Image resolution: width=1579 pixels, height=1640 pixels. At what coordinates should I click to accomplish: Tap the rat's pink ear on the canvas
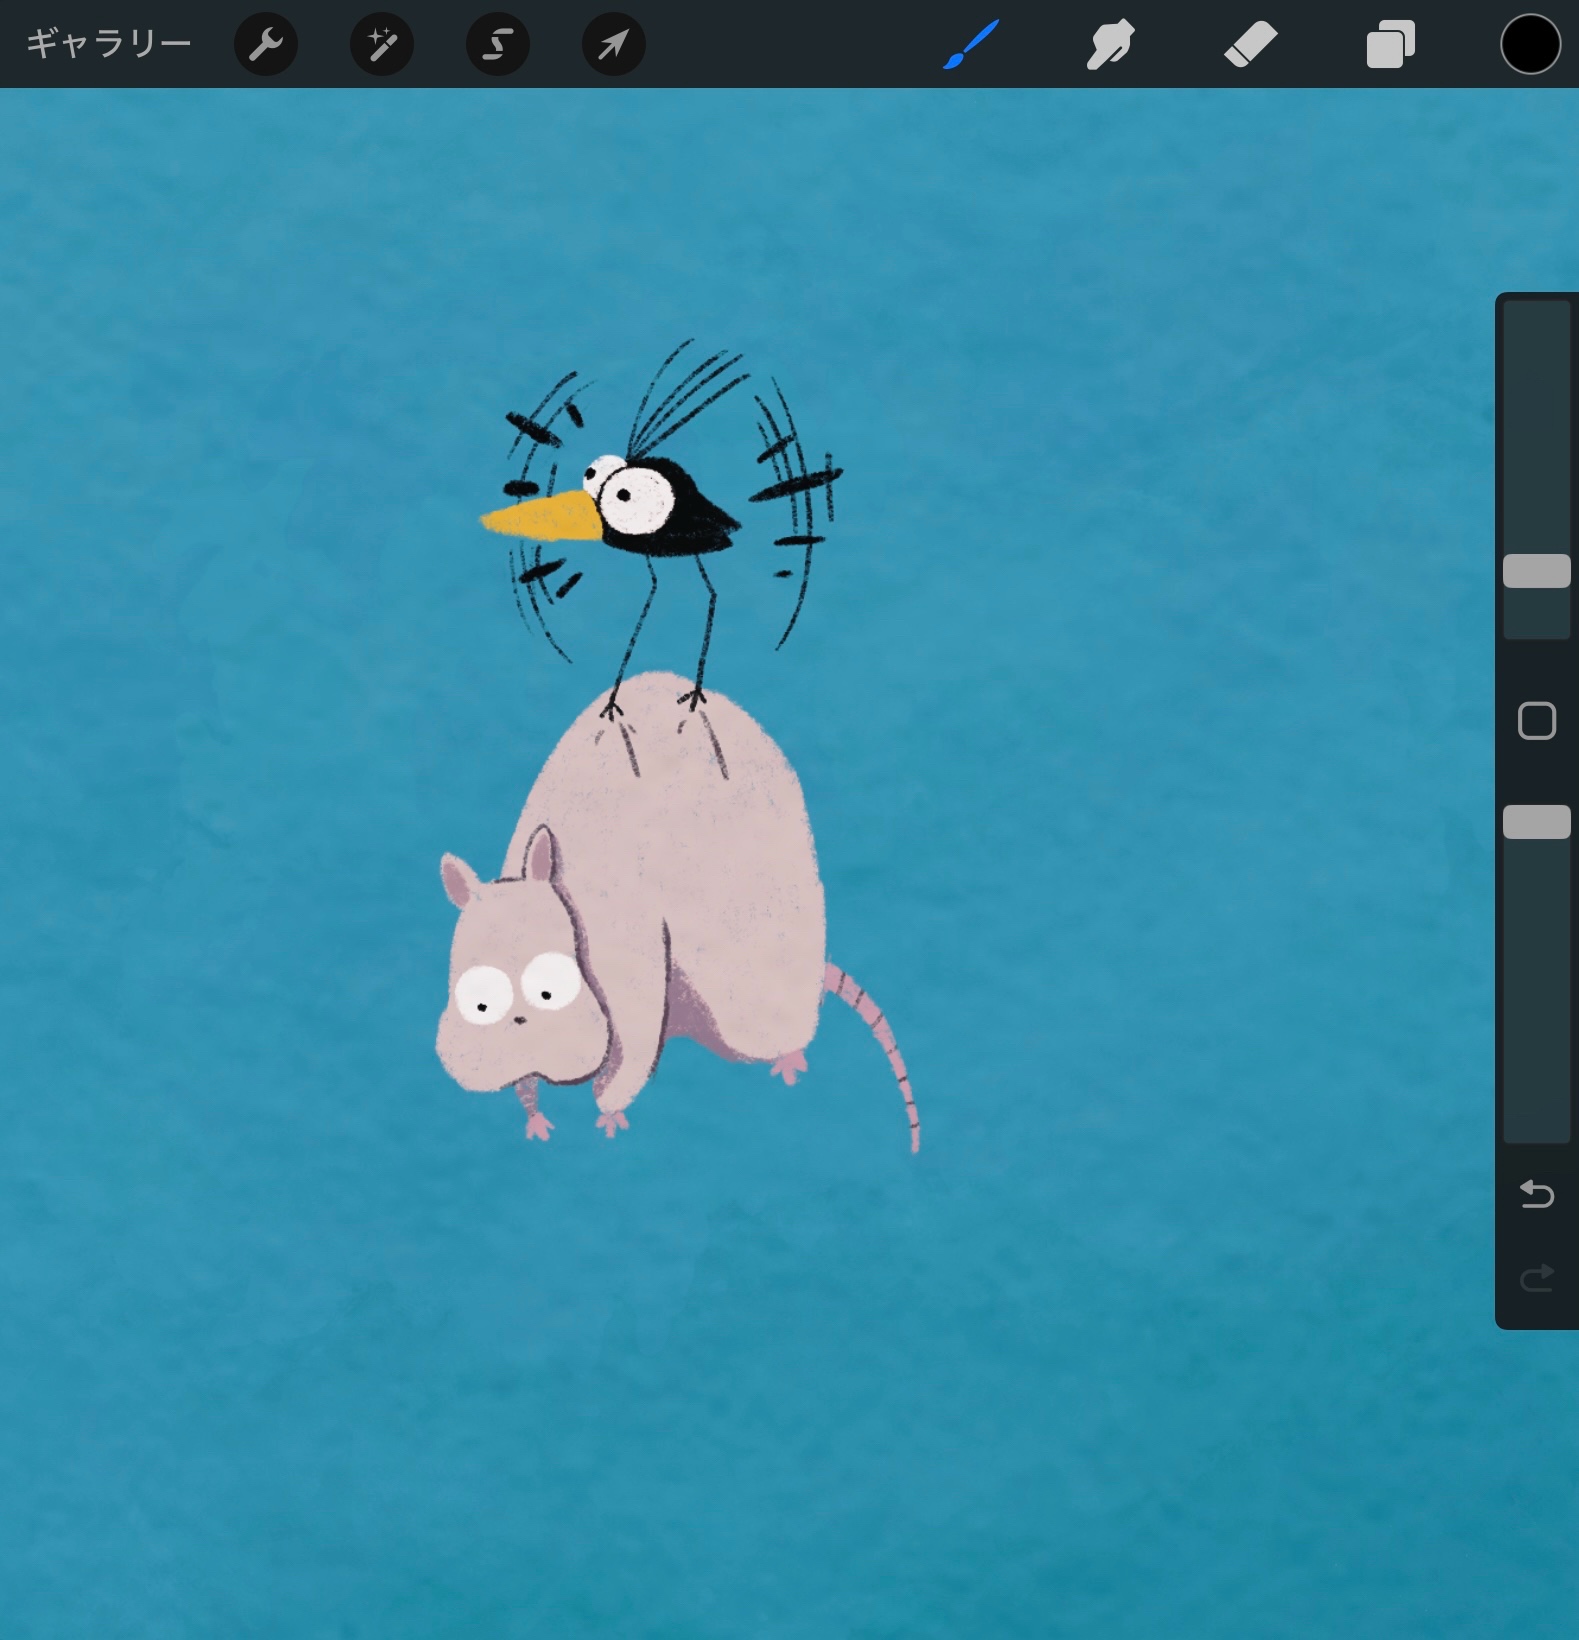click(541, 855)
